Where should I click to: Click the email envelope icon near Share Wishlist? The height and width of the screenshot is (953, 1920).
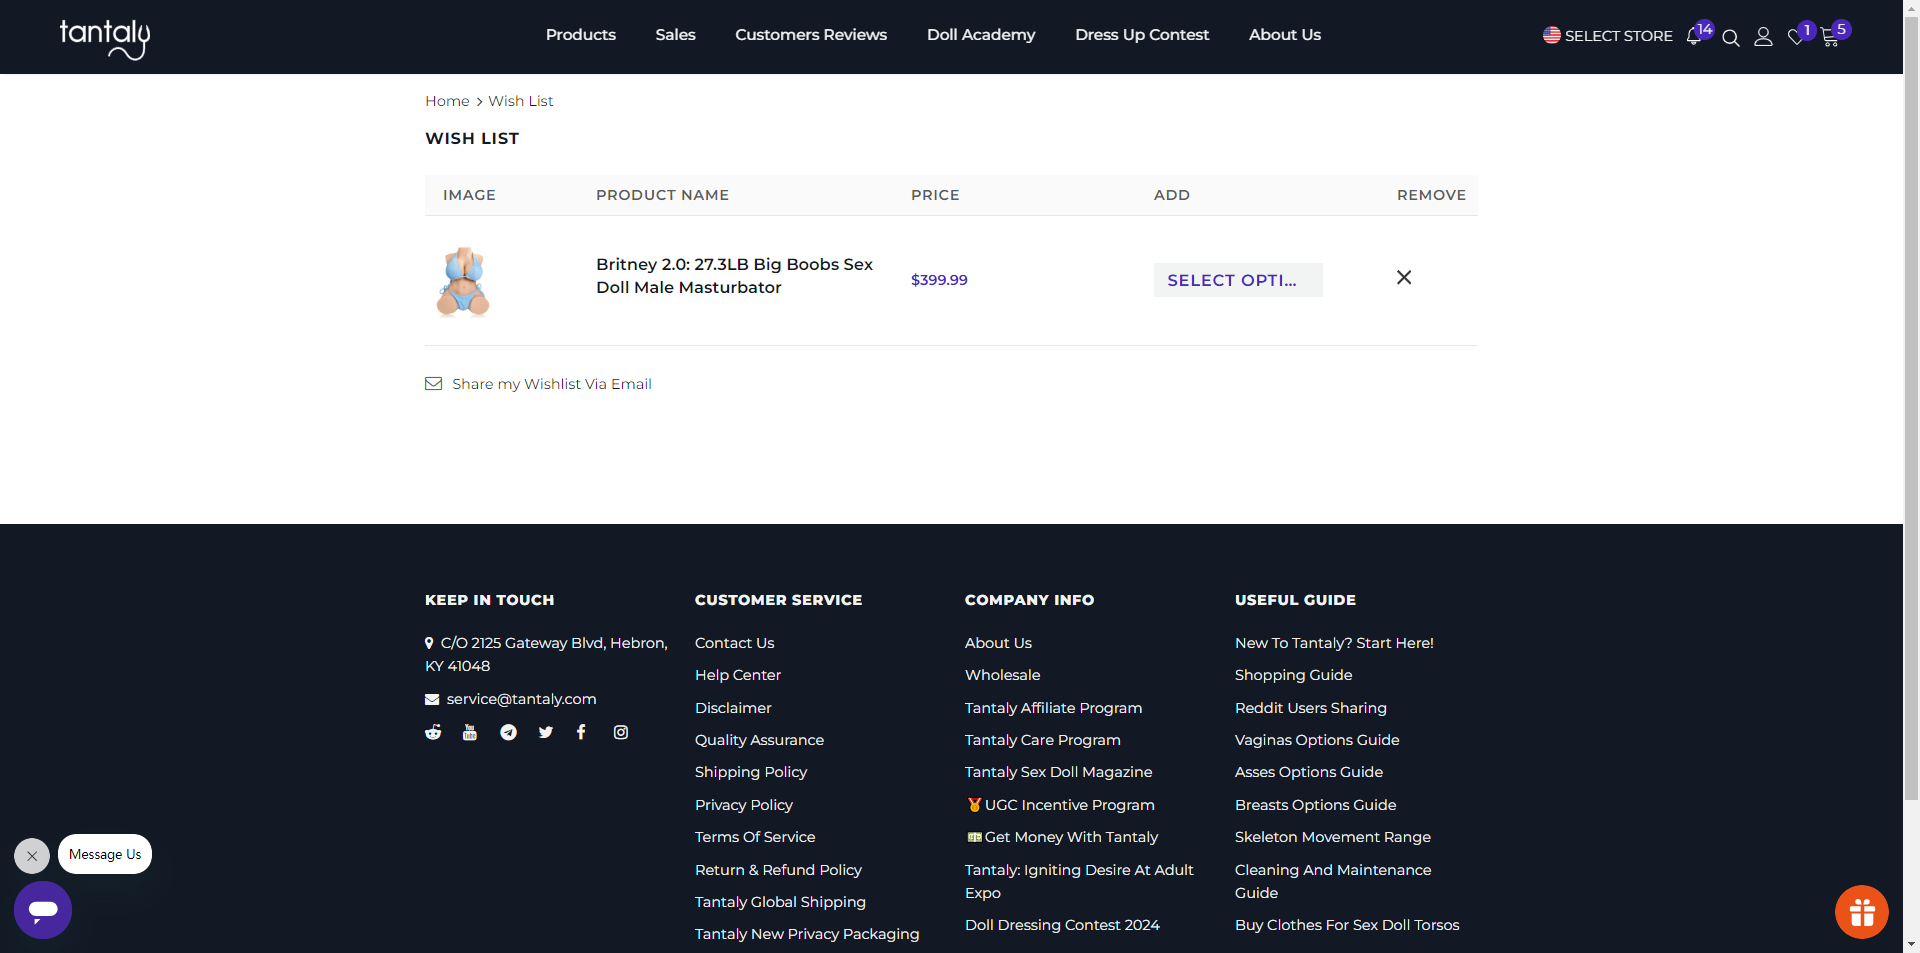(x=433, y=384)
